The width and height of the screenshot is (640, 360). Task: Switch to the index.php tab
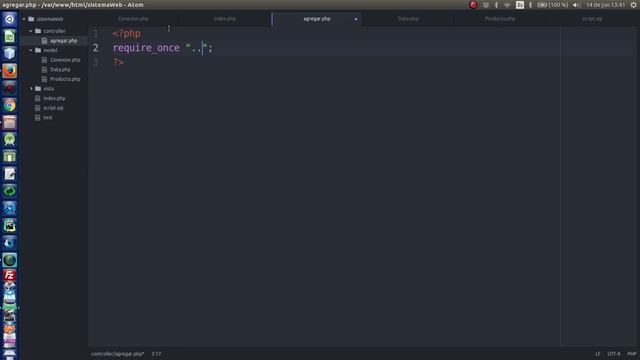(225, 19)
